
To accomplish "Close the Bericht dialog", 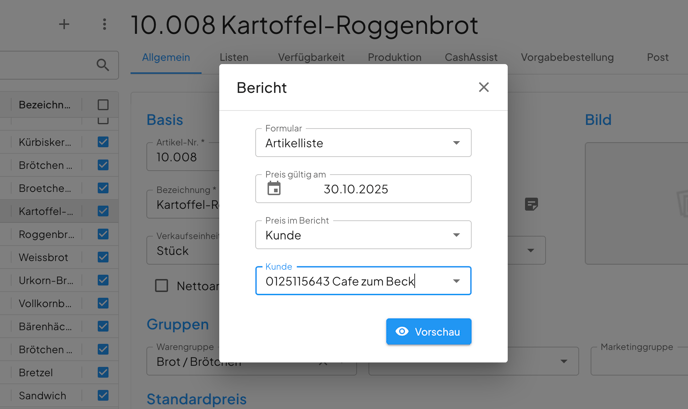I will click(x=483, y=87).
